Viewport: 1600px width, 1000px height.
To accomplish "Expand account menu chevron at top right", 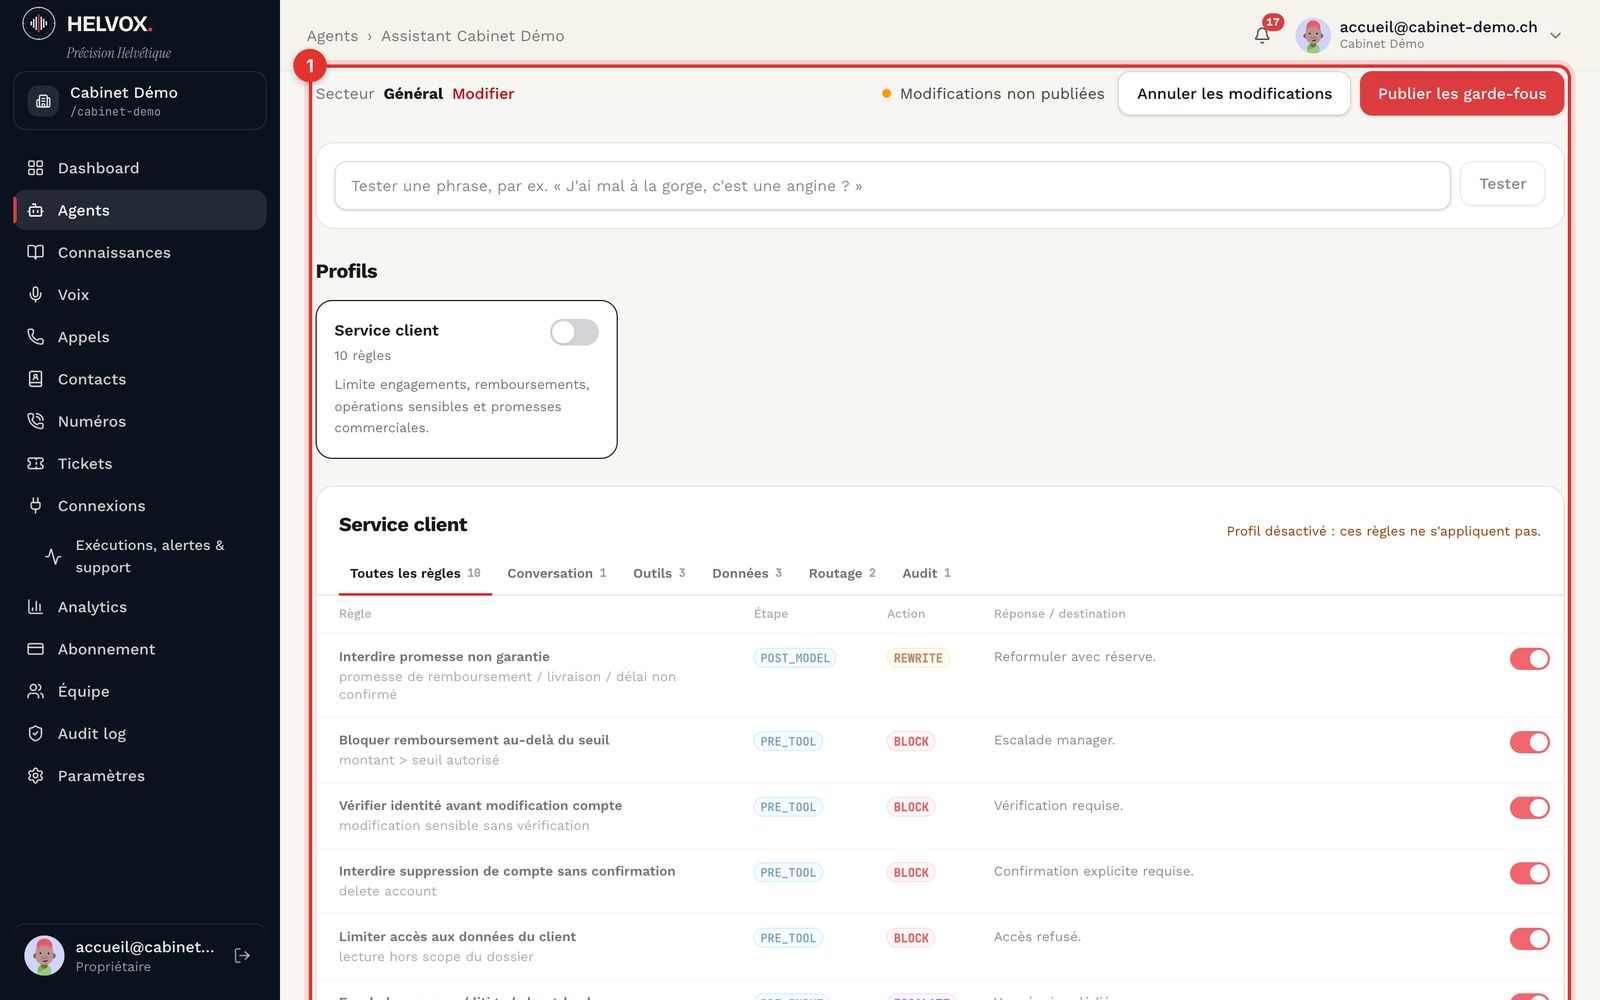I will [x=1555, y=35].
